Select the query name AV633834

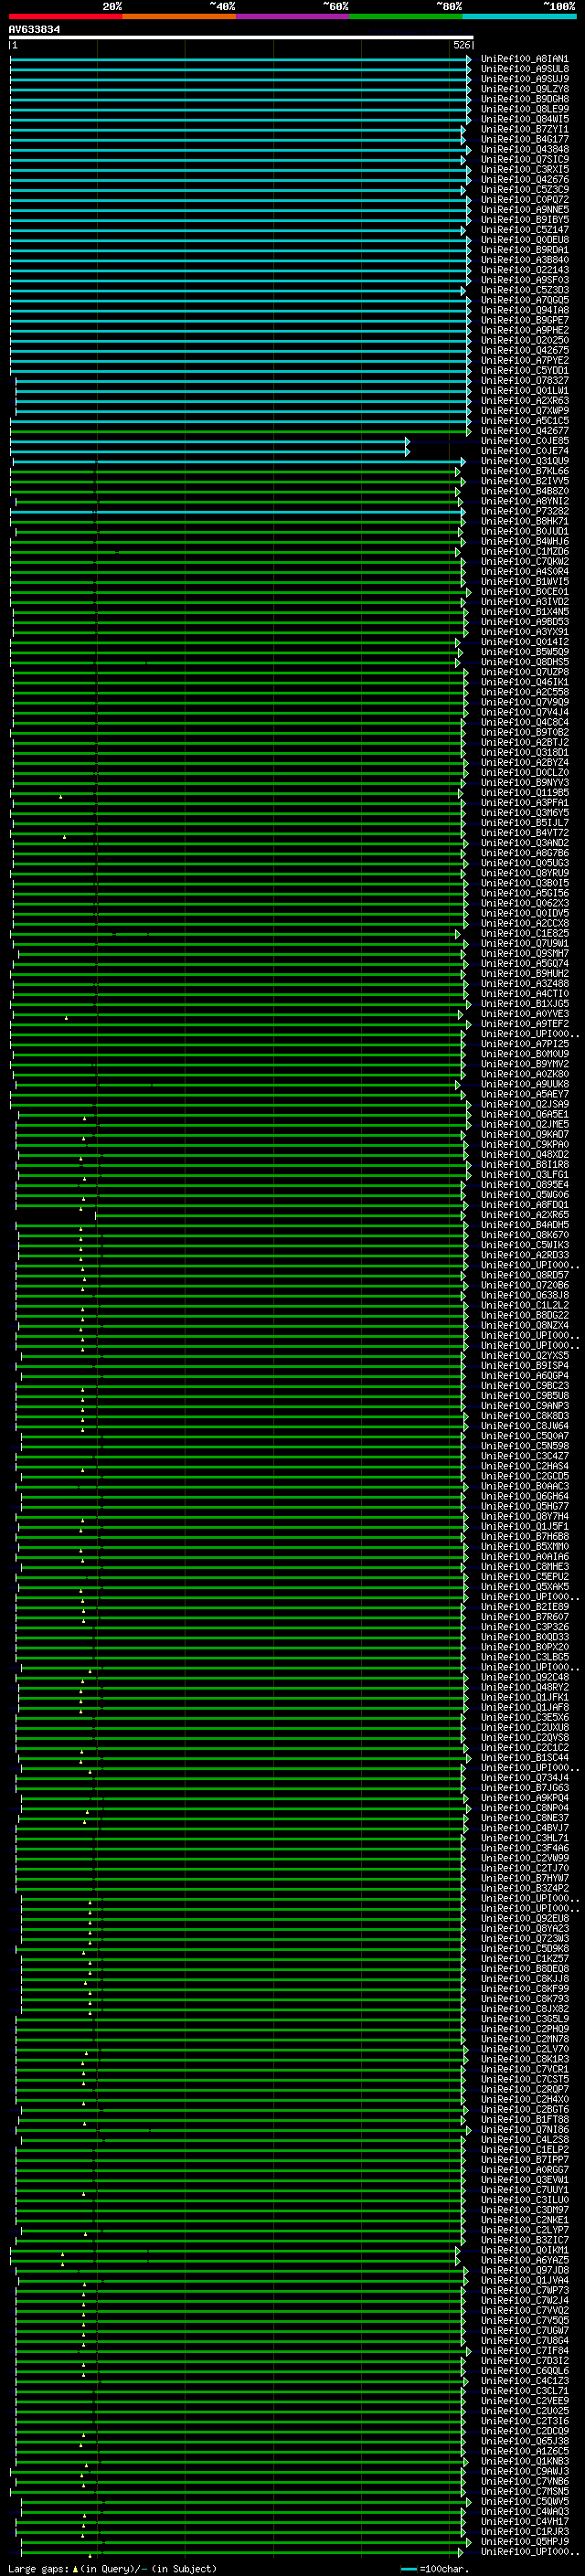tap(34, 30)
